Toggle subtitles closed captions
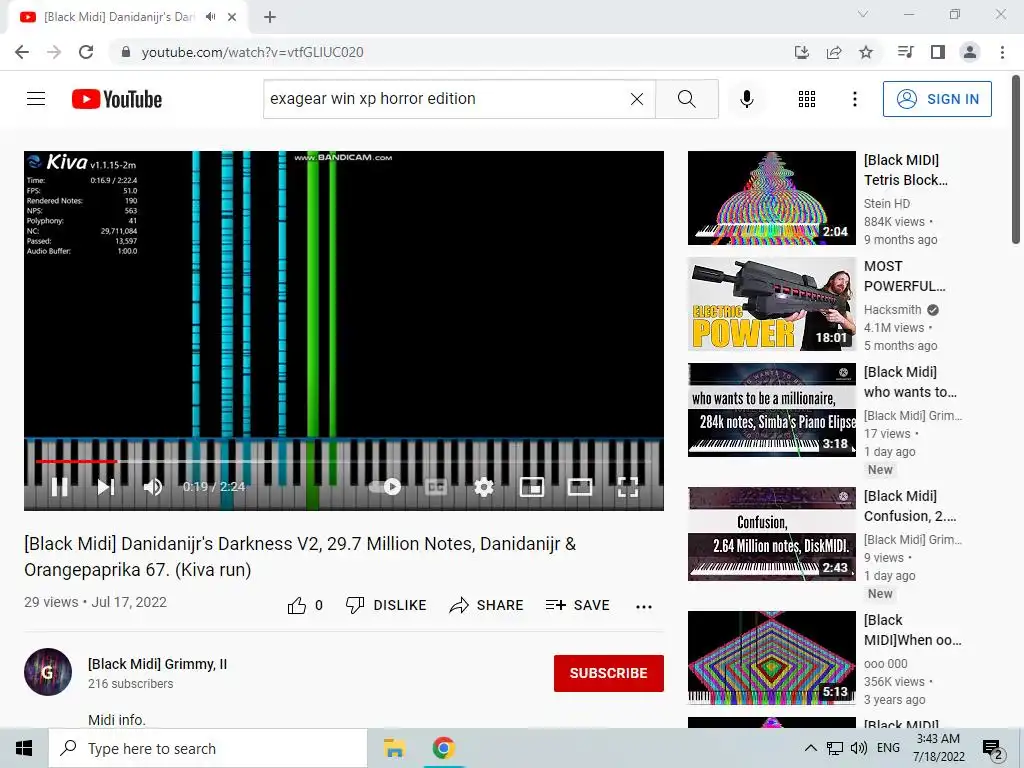 [436, 487]
